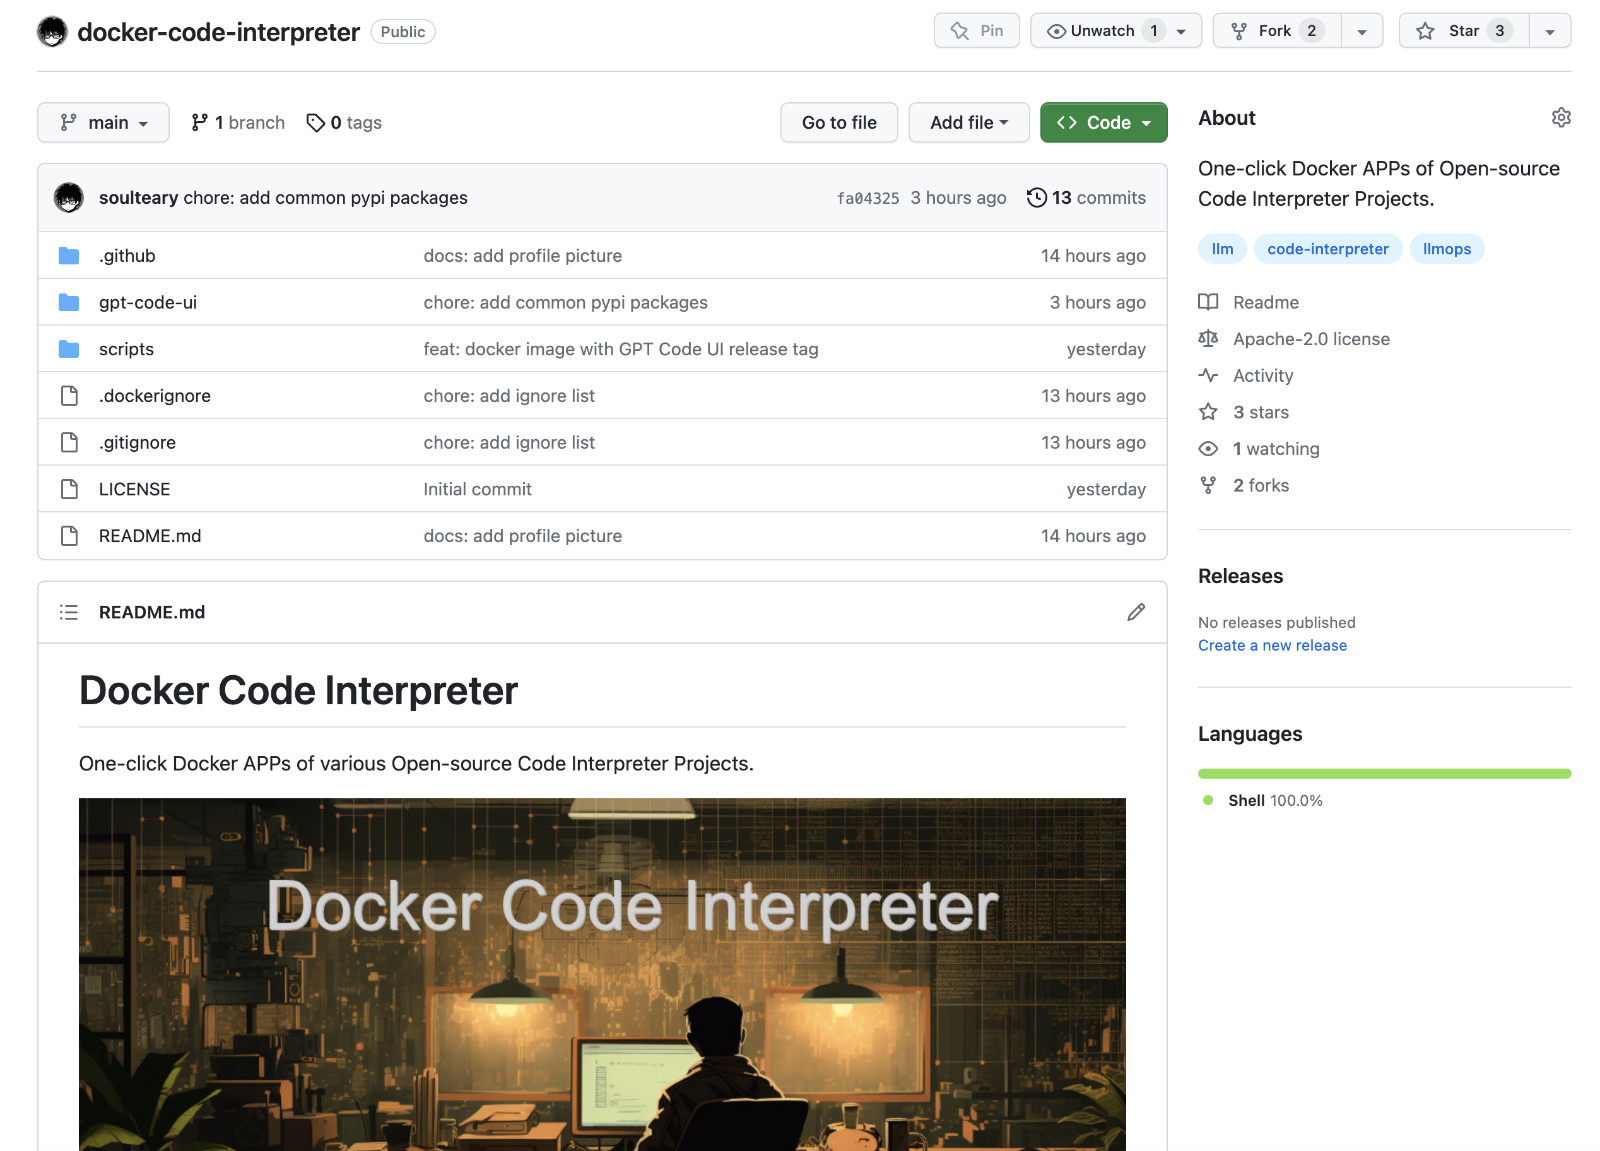The image size is (1600, 1151).
Task: Open the .dockerignore file name
Action: coord(155,396)
